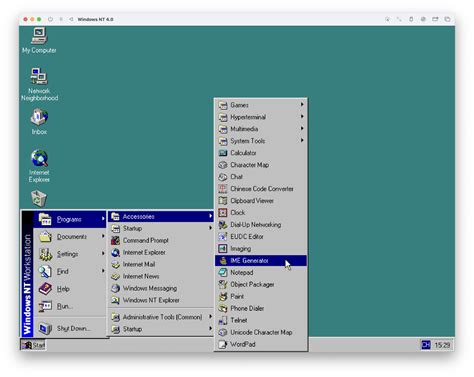Select Internet News from Programs menu
474x377 pixels.
point(160,276)
